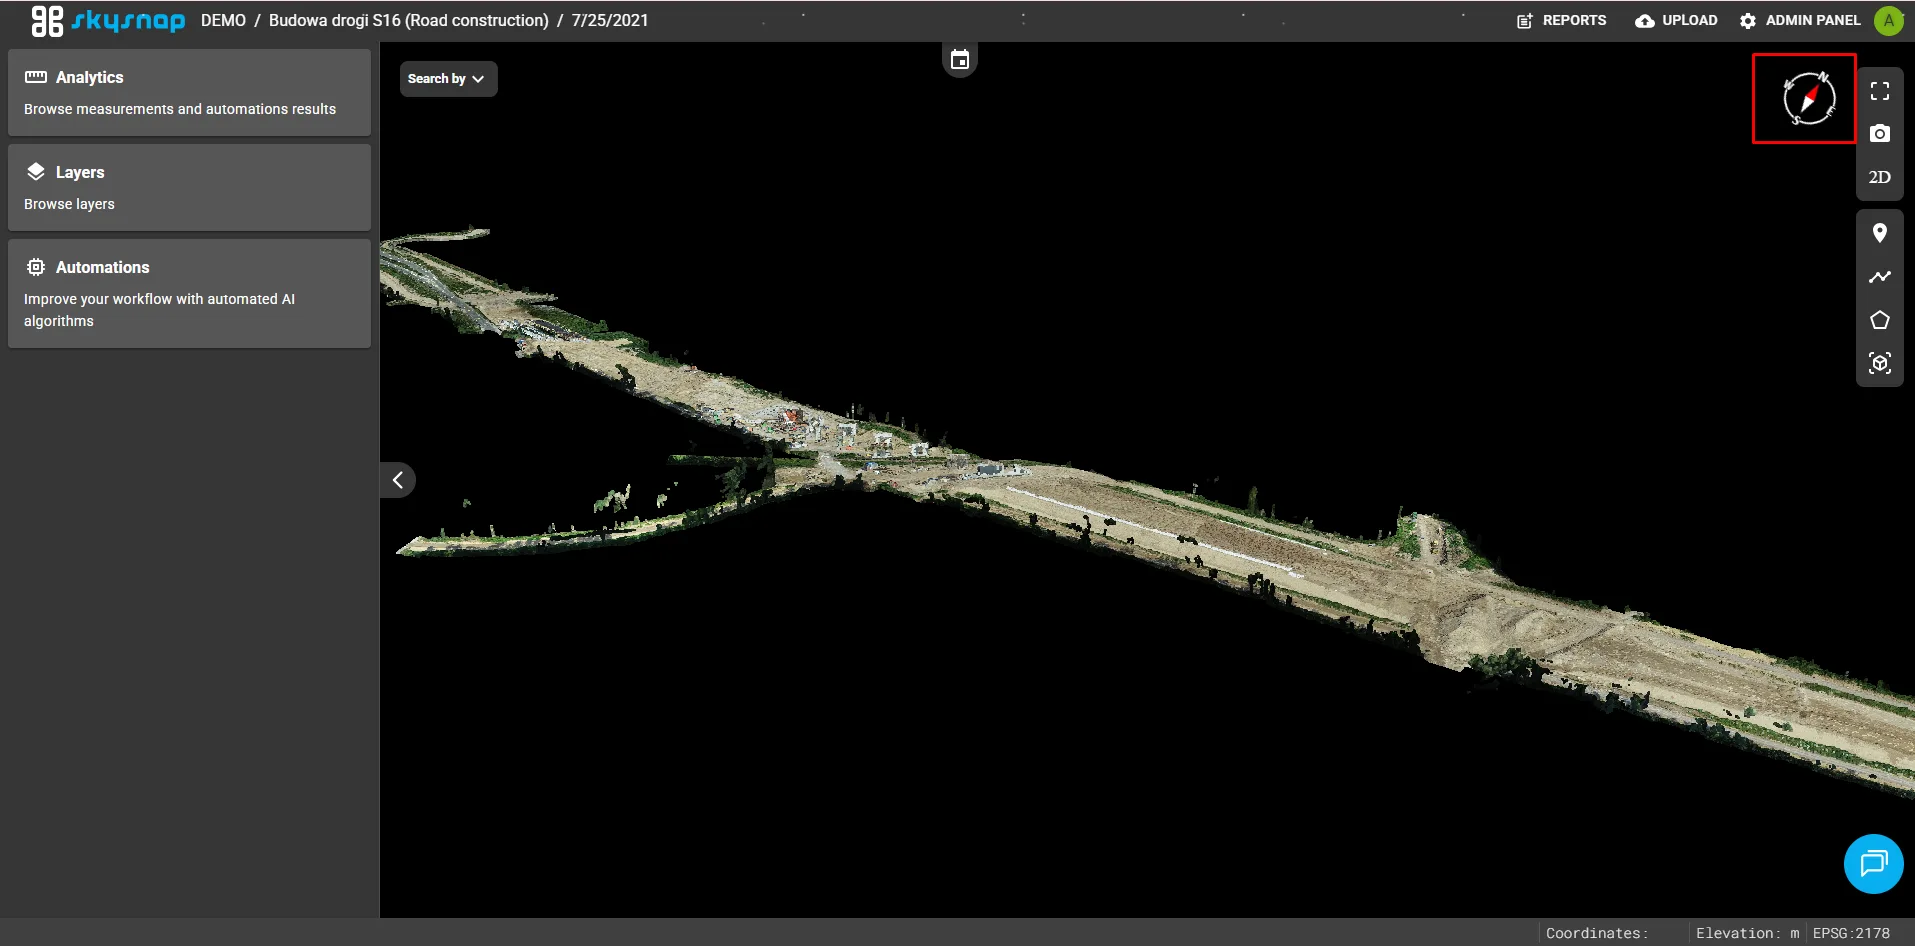Expand the Search by dropdown
Screen dimensions: 1915x946
pyautogui.click(x=447, y=79)
